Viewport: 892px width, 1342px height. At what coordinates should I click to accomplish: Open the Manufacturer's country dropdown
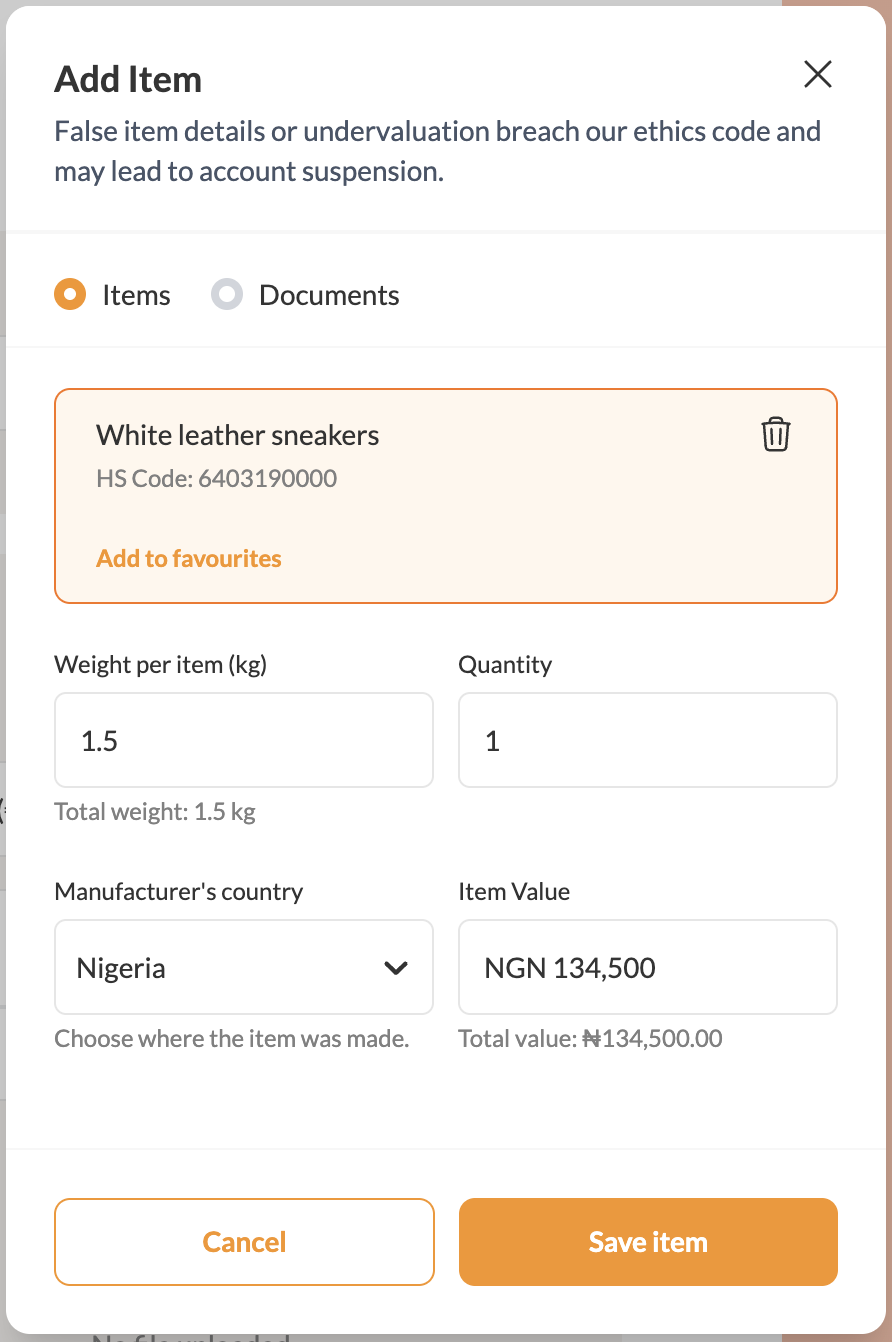click(244, 967)
